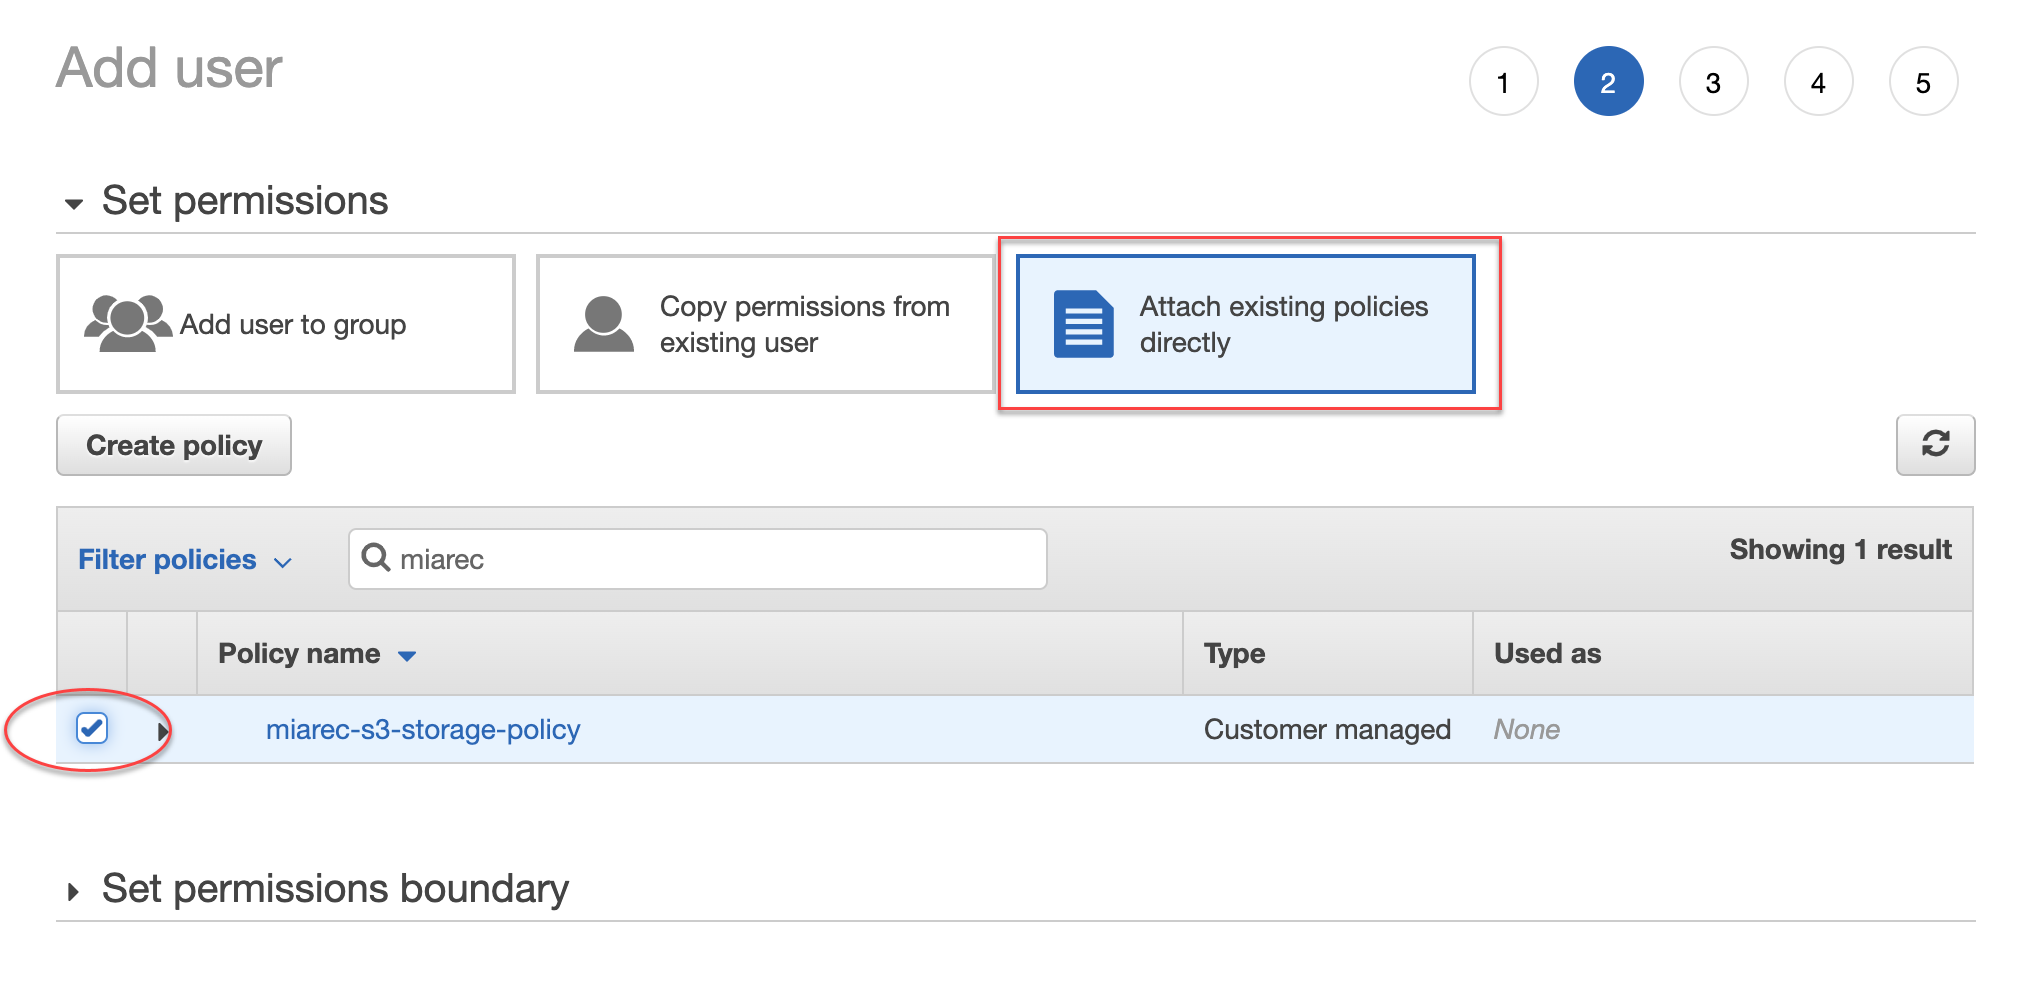The image size is (2022, 996).
Task: Open the Filter policies dropdown
Action: pyautogui.click(x=185, y=559)
